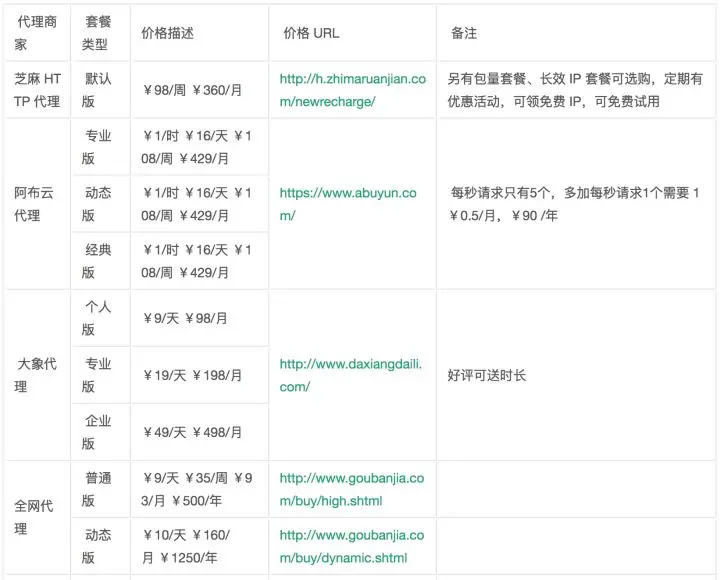Select the 阿布云代理 cell

pos(37,204)
